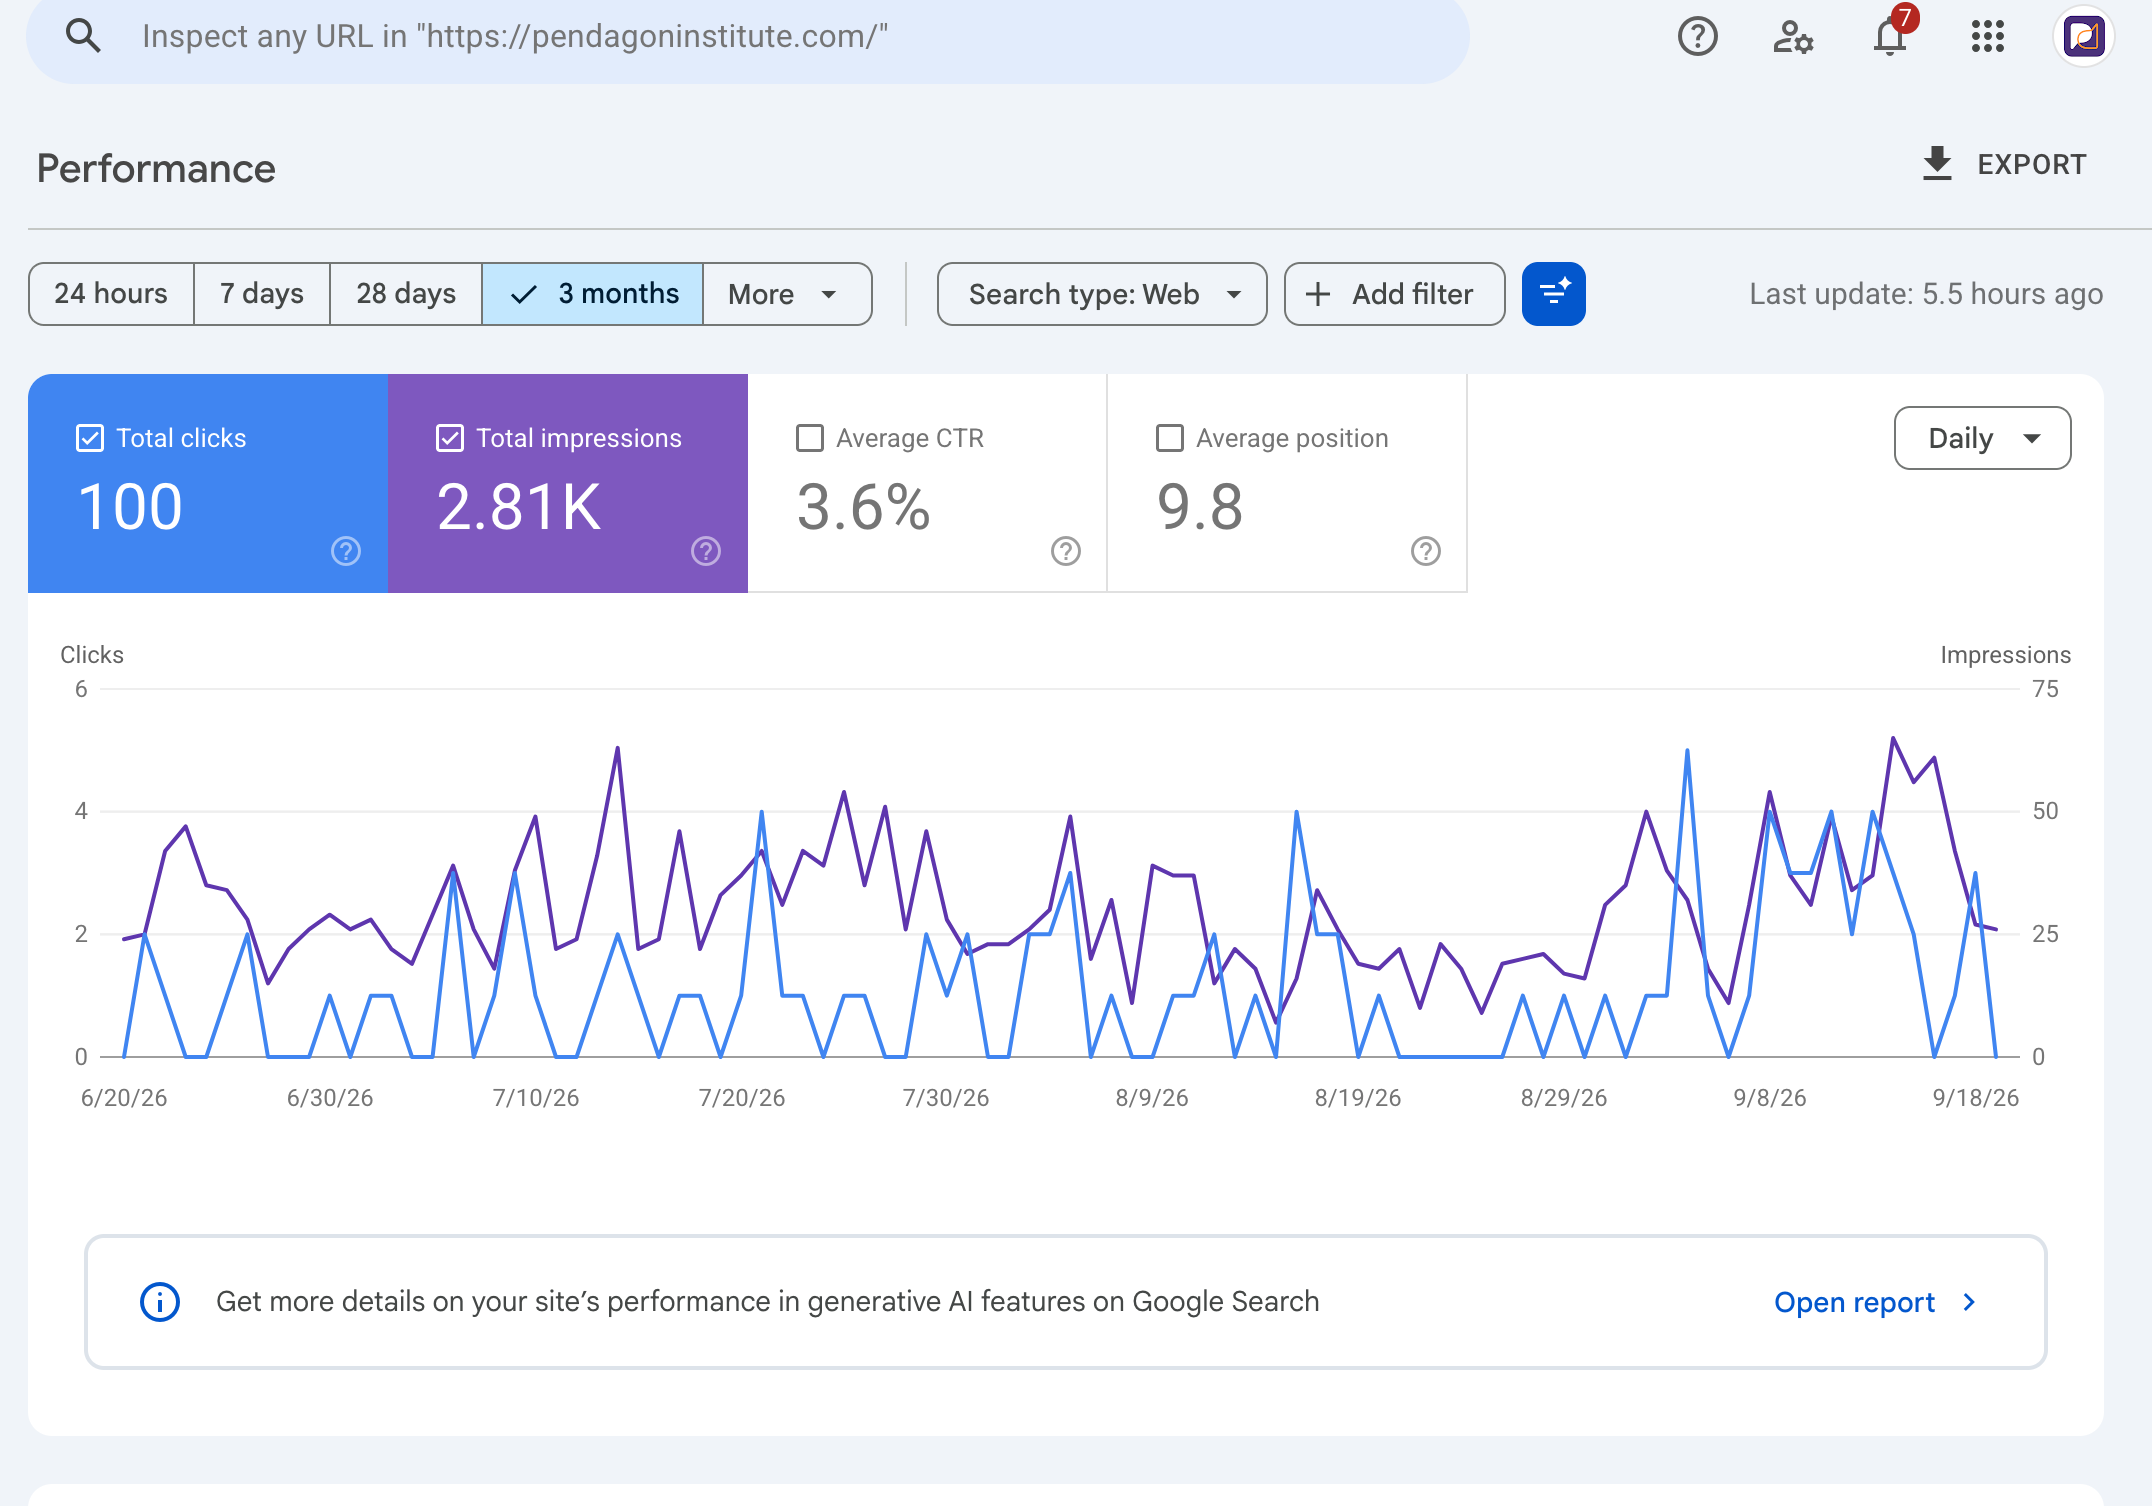Enable the Average position checkbox
Viewport: 2152px width, 1506px height.
[1170, 438]
